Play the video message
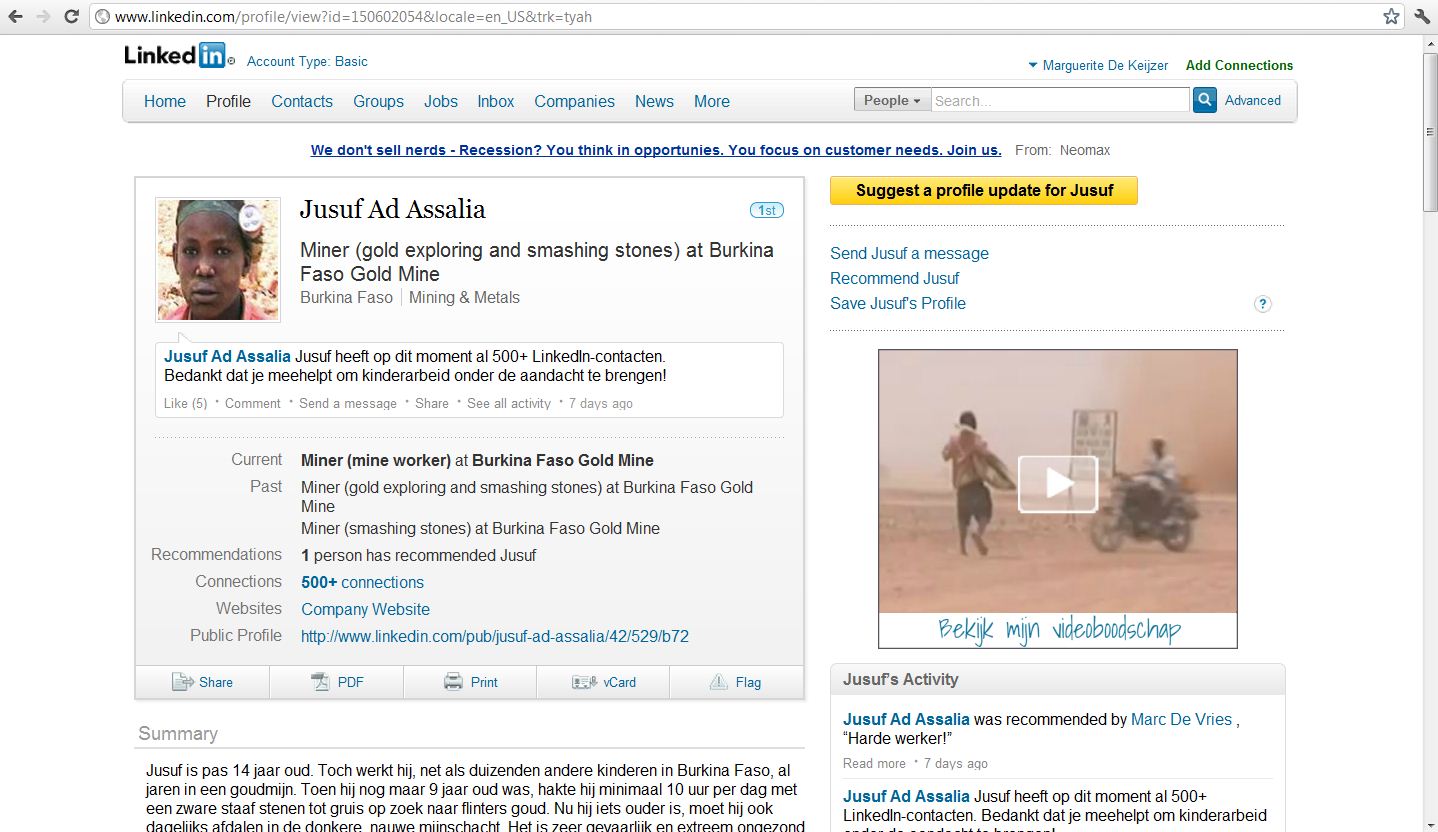Image resolution: width=1438 pixels, height=832 pixels. (x=1058, y=484)
